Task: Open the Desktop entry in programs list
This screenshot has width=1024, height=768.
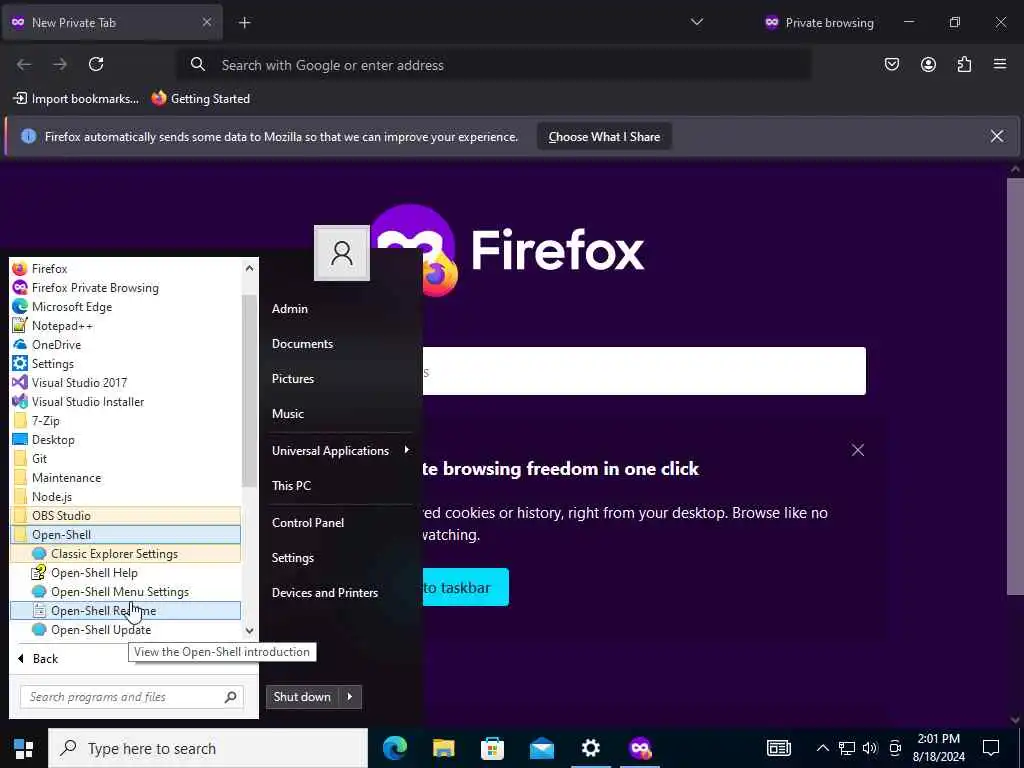Action: coord(125,440)
